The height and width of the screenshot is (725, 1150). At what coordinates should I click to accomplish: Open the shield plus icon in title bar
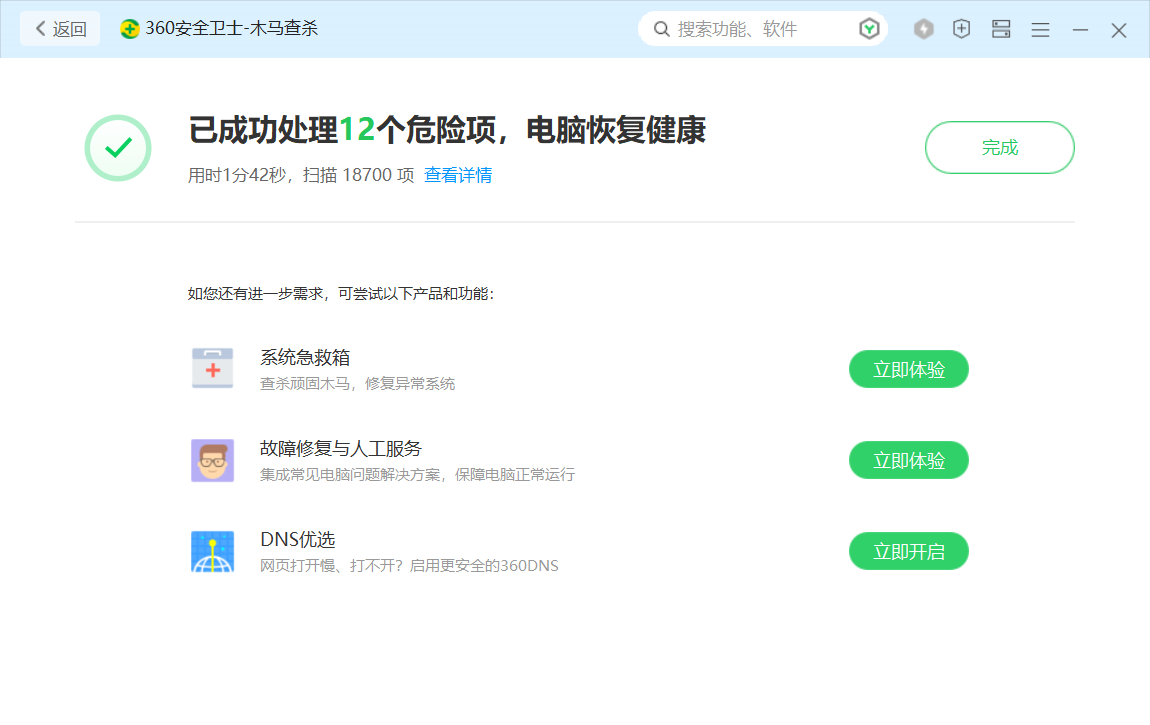[962, 29]
